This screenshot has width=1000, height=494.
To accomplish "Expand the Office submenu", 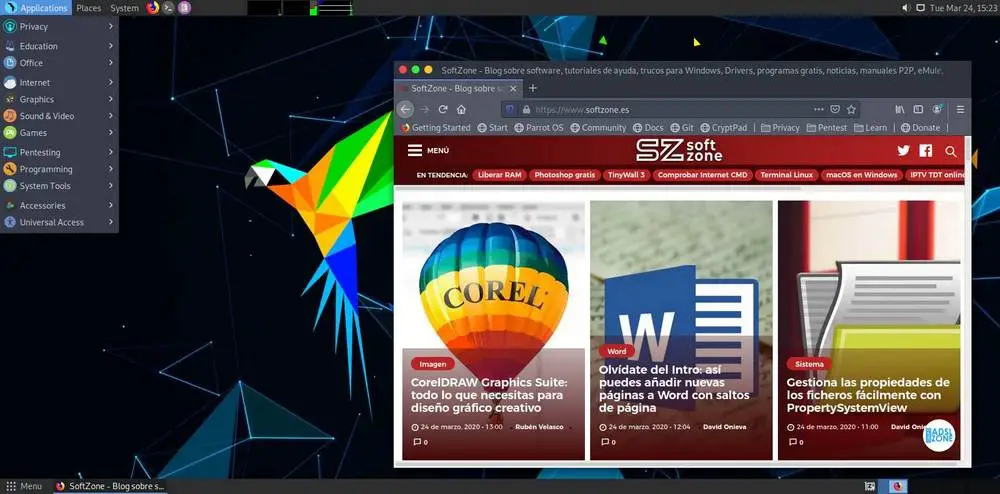I will 59,63.
